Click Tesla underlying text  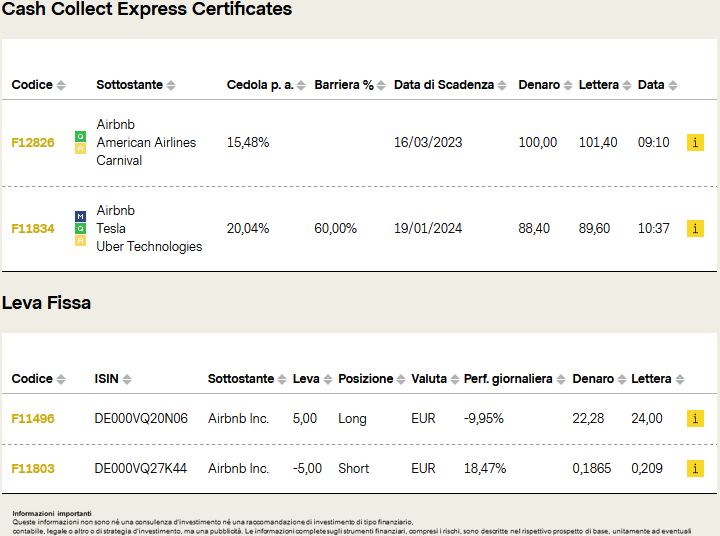(x=111, y=228)
